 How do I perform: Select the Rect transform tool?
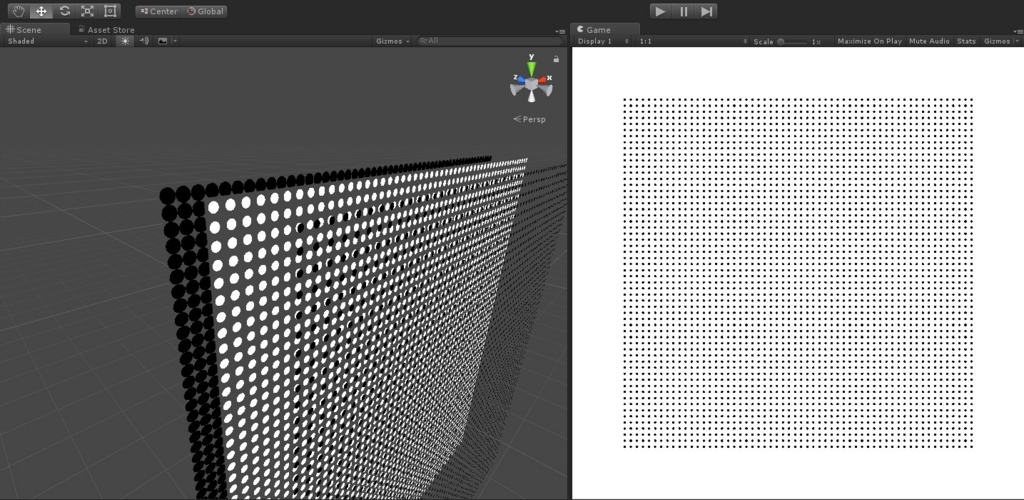pos(110,11)
